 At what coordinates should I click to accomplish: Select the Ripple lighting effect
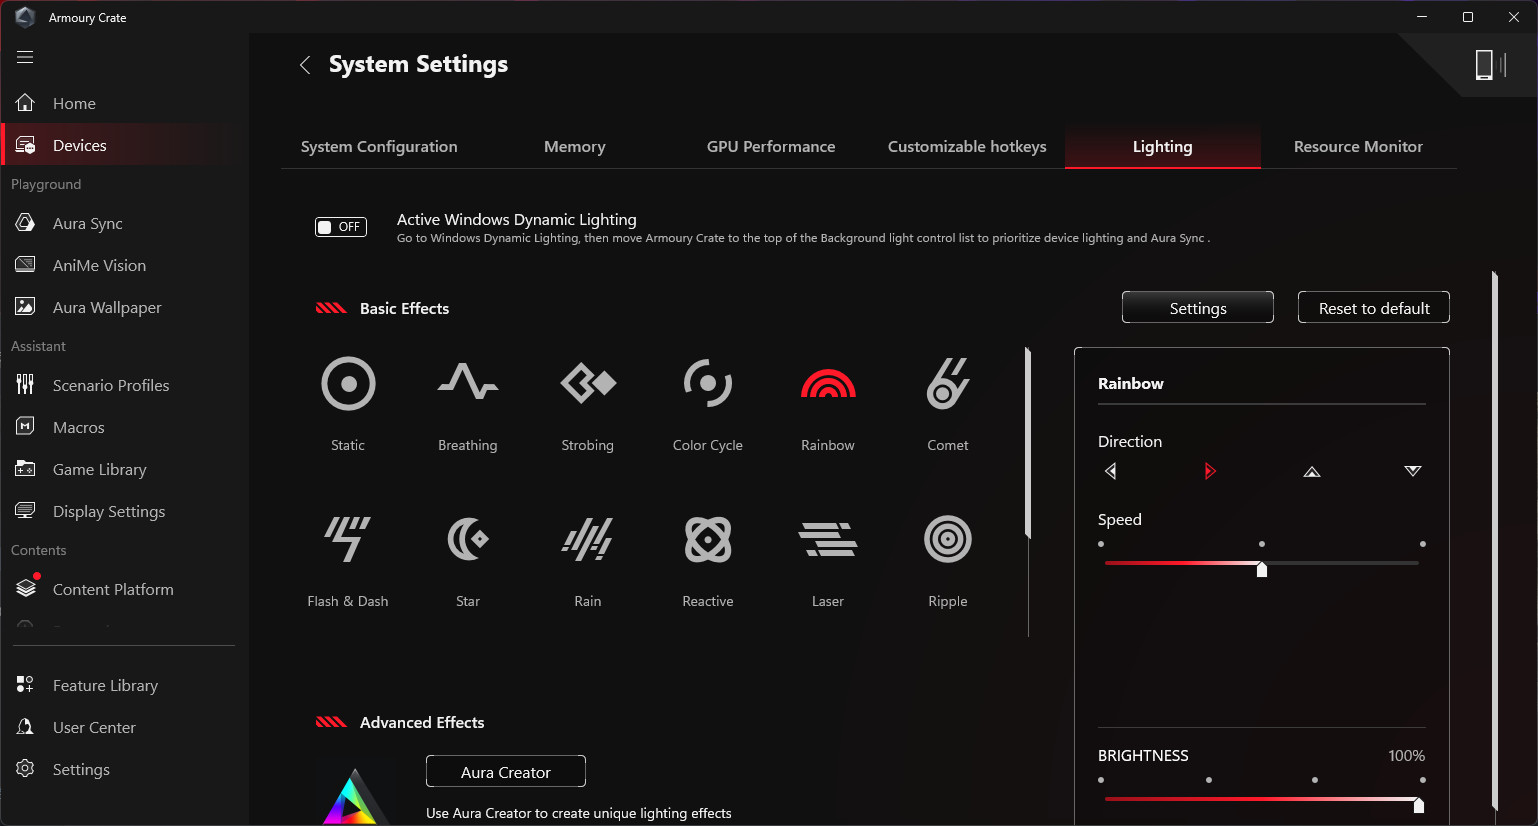point(948,540)
